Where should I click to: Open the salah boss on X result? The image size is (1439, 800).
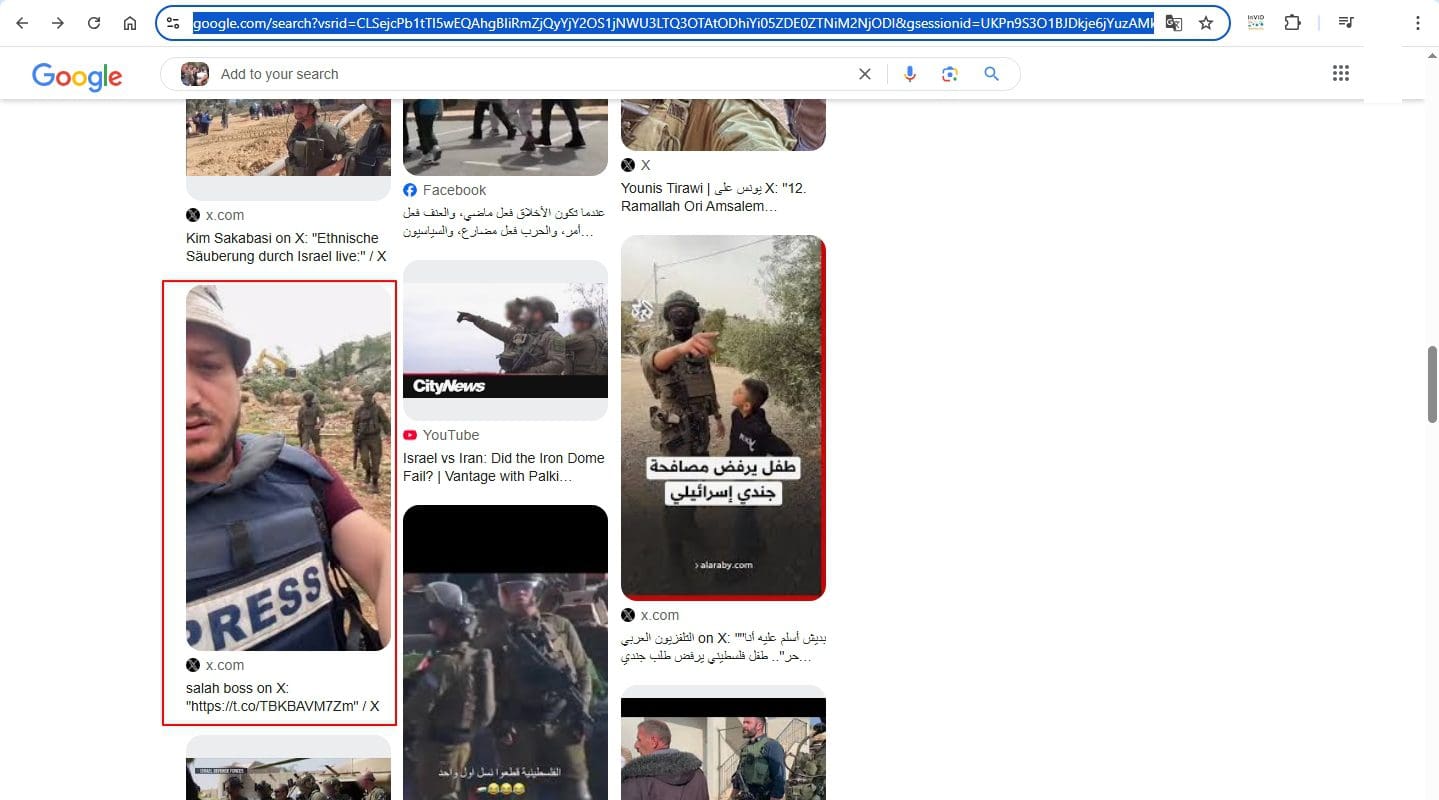pyautogui.click(x=282, y=697)
